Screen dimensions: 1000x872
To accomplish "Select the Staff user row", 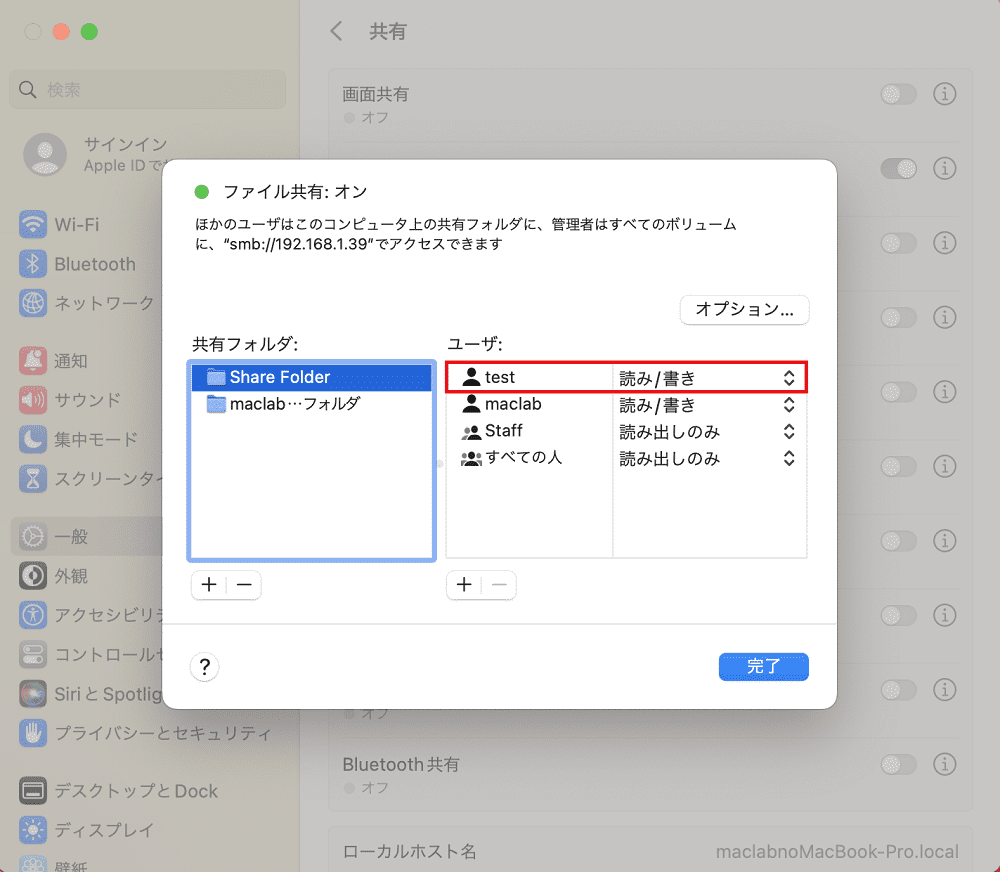I will (x=626, y=431).
